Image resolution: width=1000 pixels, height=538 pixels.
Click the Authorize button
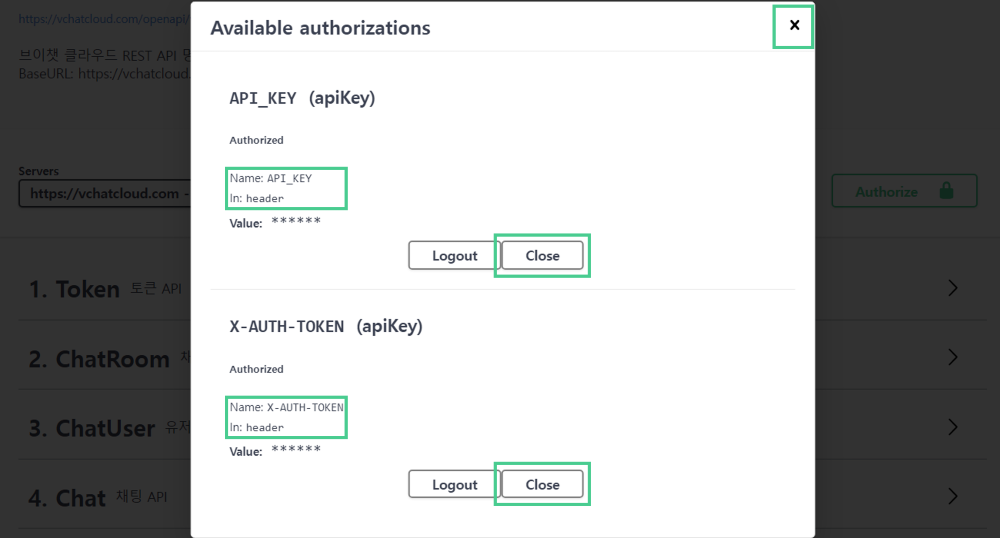pyautogui.click(x=904, y=191)
